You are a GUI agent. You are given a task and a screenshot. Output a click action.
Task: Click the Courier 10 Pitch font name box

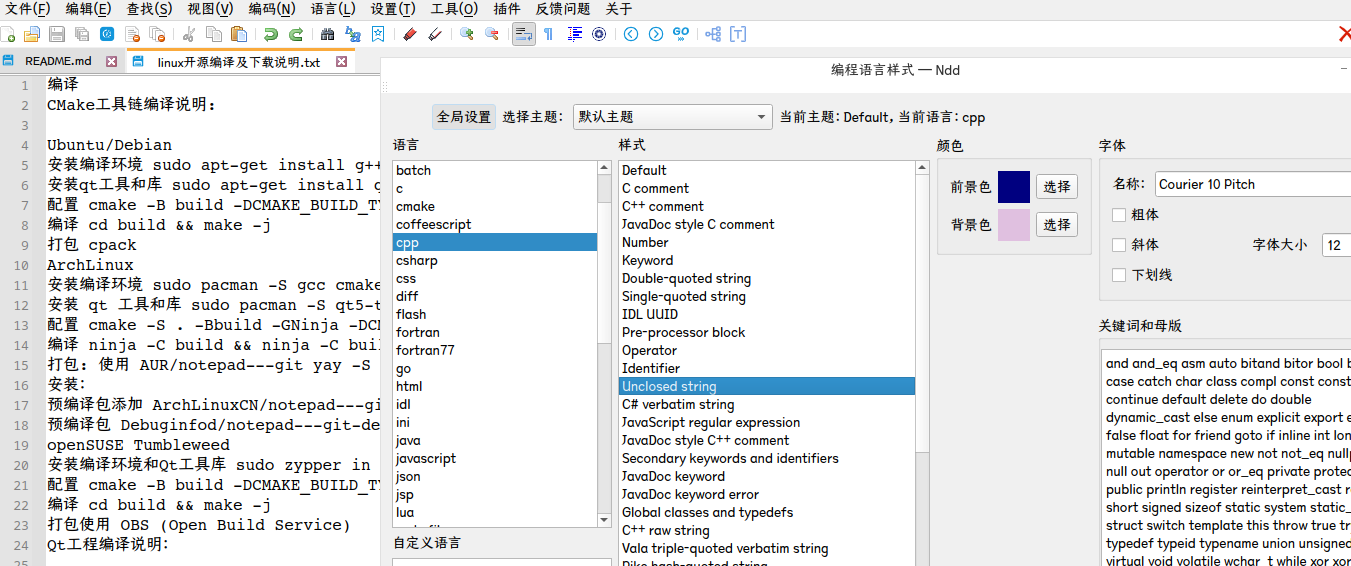(1252, 184)
